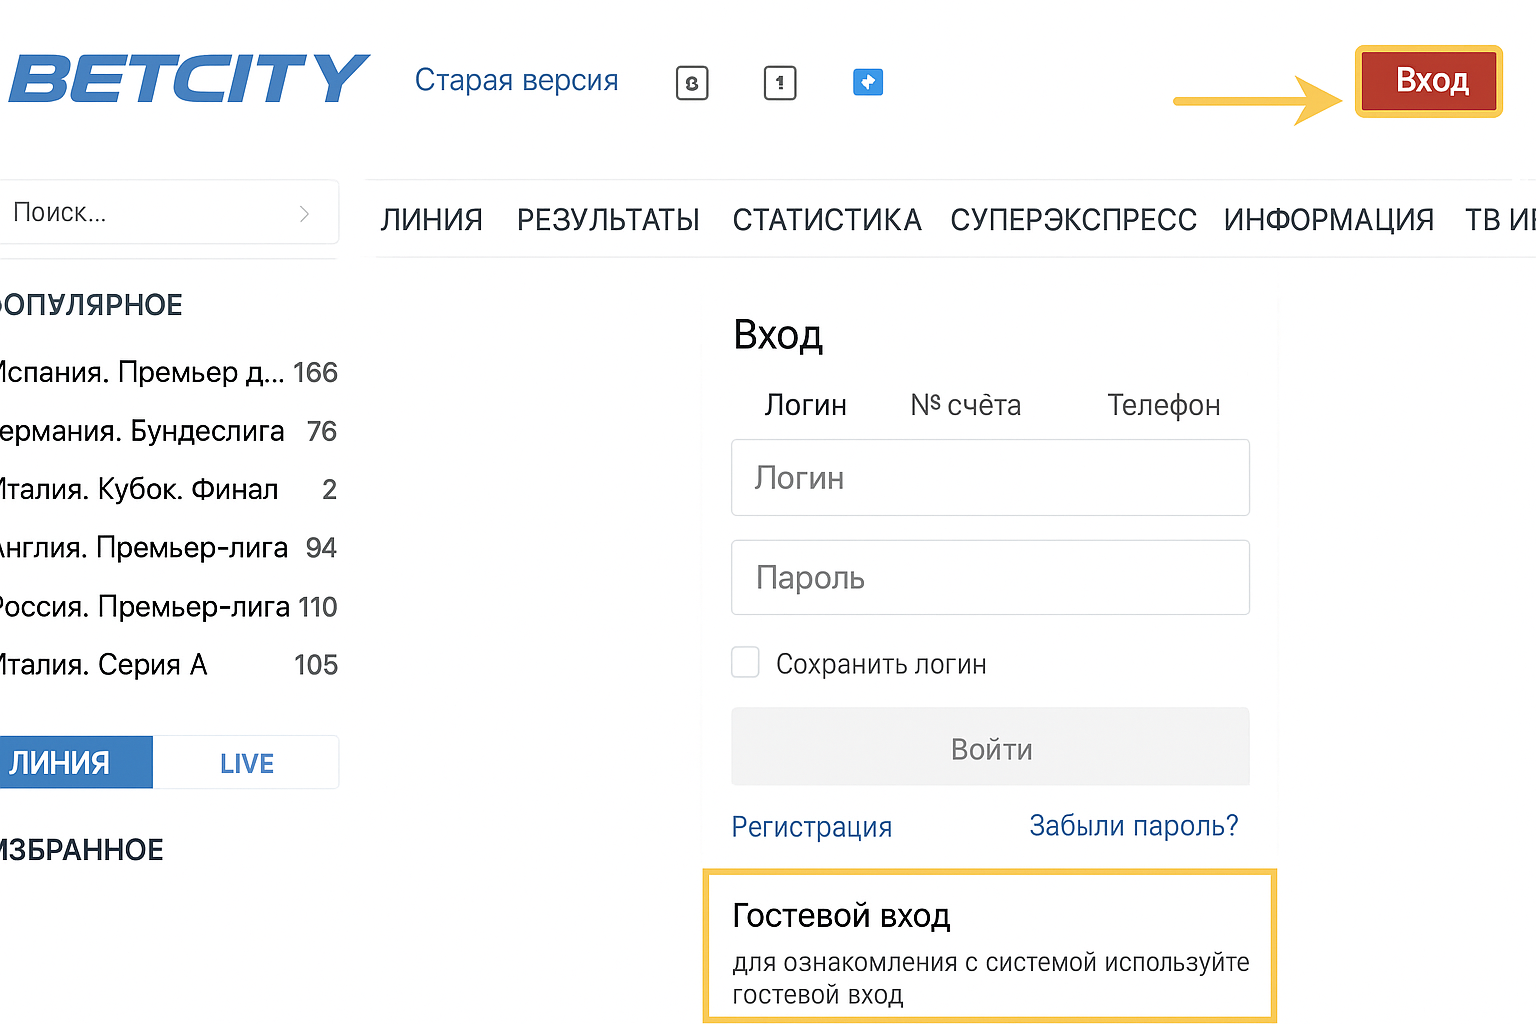Switch sidebar to LIVE mode
This screenshot has height=1024, width=1536.
(245, 762)
